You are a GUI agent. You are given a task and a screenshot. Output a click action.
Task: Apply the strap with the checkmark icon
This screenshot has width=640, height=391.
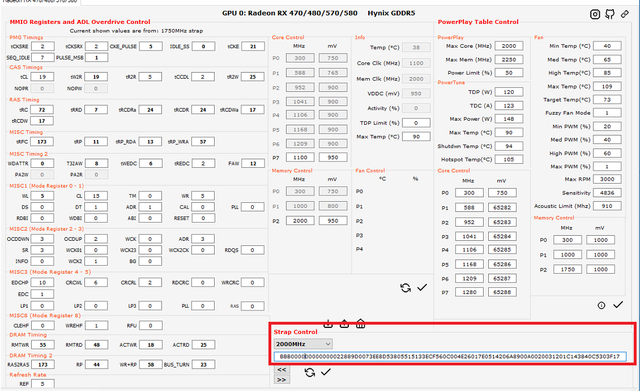(326, 372)
